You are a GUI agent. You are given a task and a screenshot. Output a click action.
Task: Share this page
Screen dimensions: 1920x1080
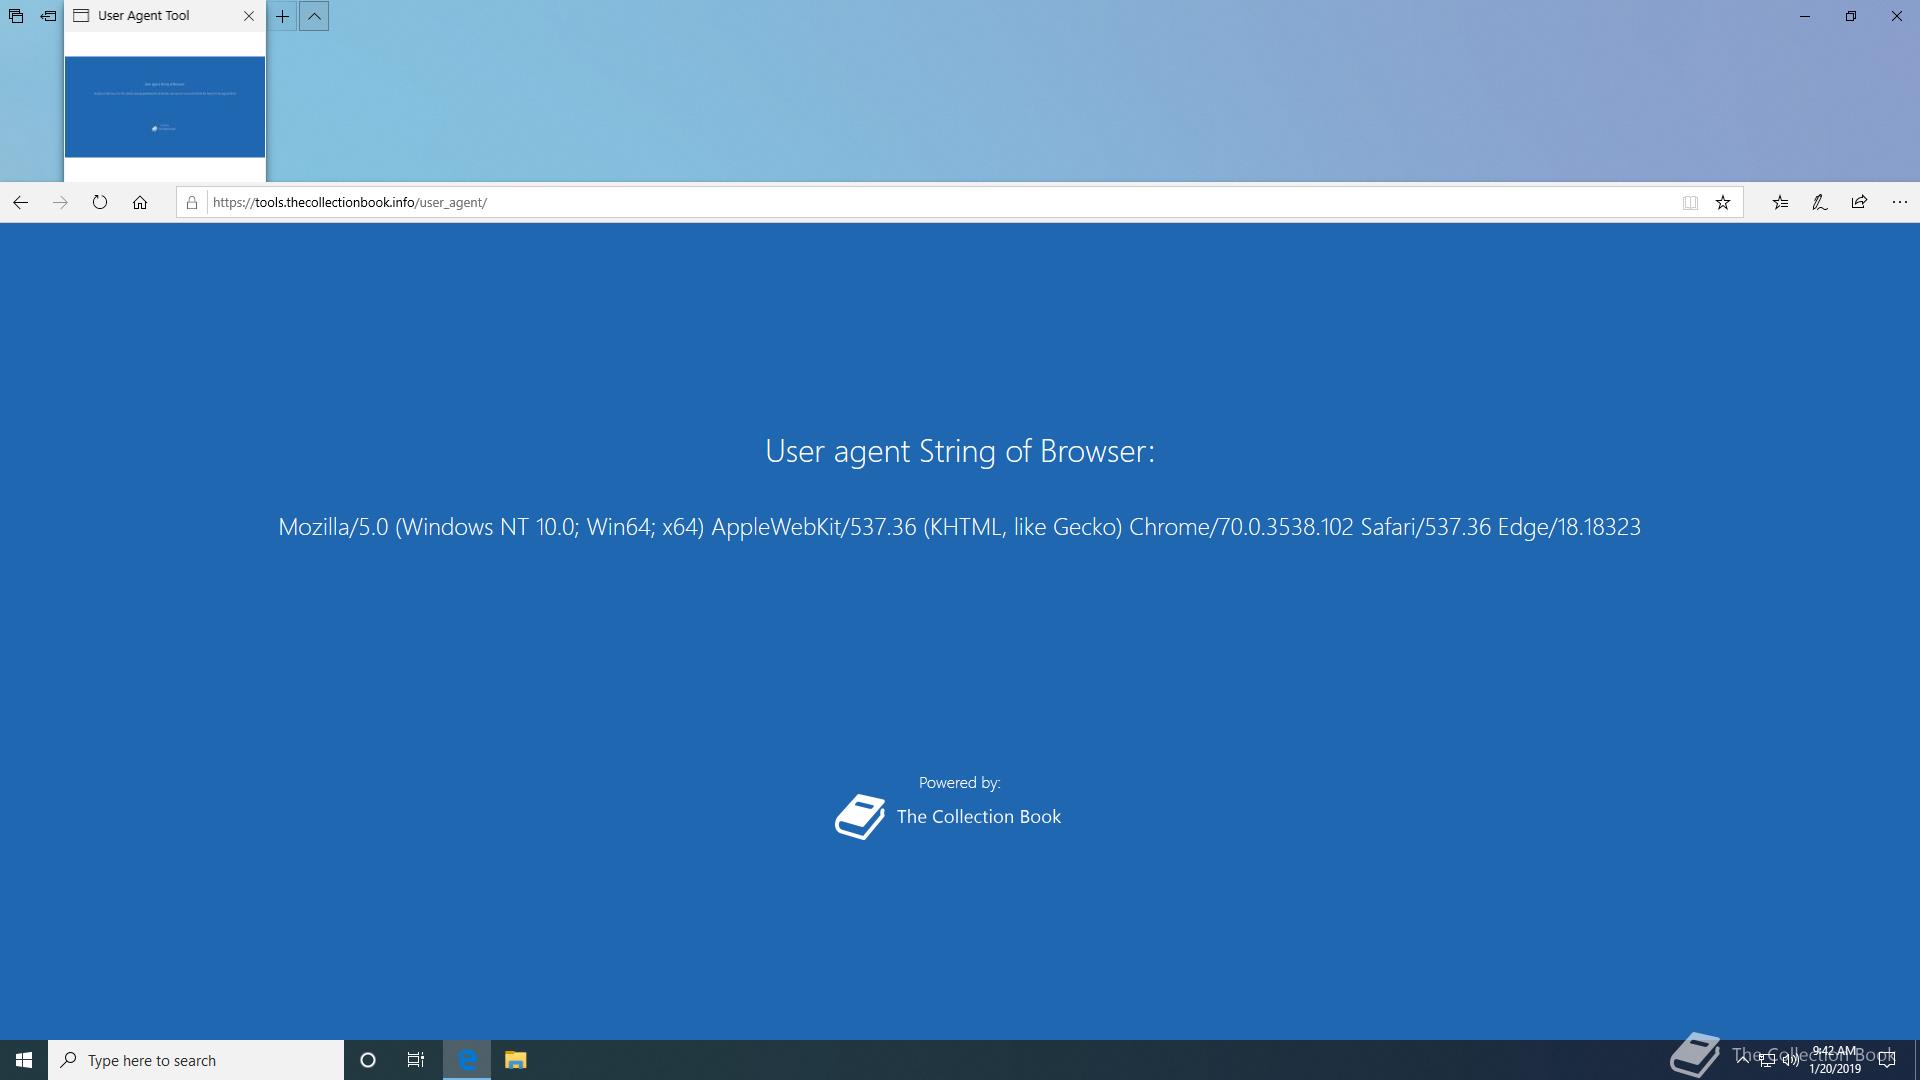(1859, 202)
